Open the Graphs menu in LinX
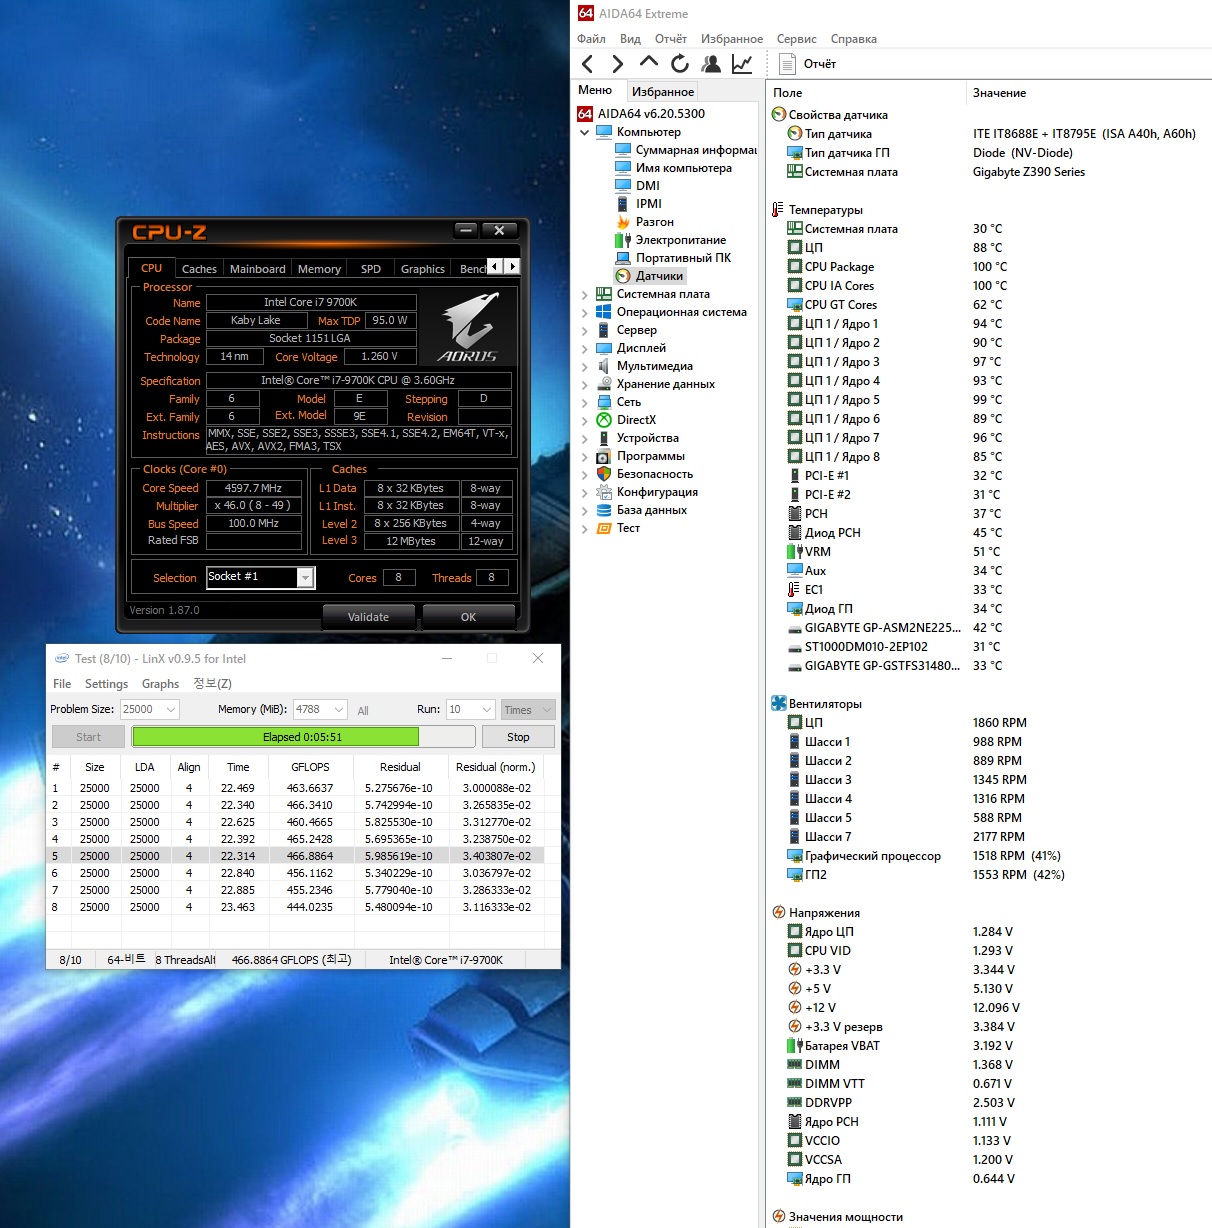 [160, 684]
